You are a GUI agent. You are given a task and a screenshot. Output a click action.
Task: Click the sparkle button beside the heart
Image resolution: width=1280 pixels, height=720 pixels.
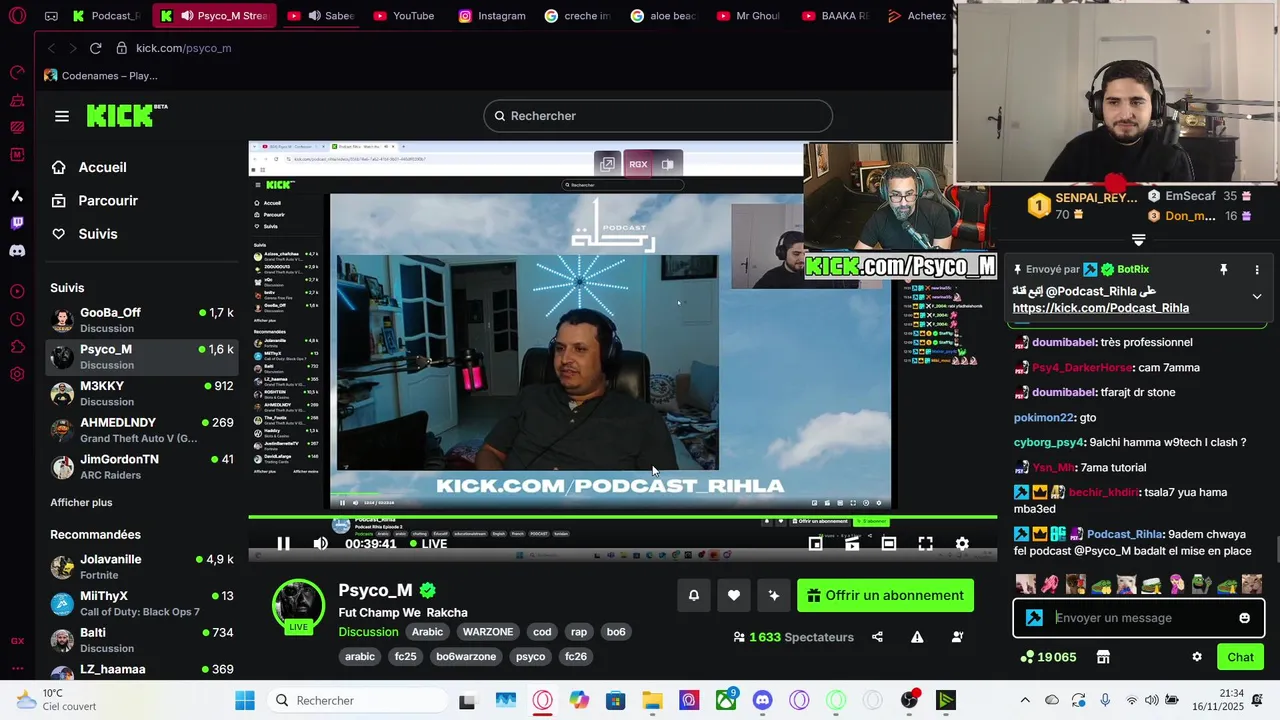coord(773,595)
